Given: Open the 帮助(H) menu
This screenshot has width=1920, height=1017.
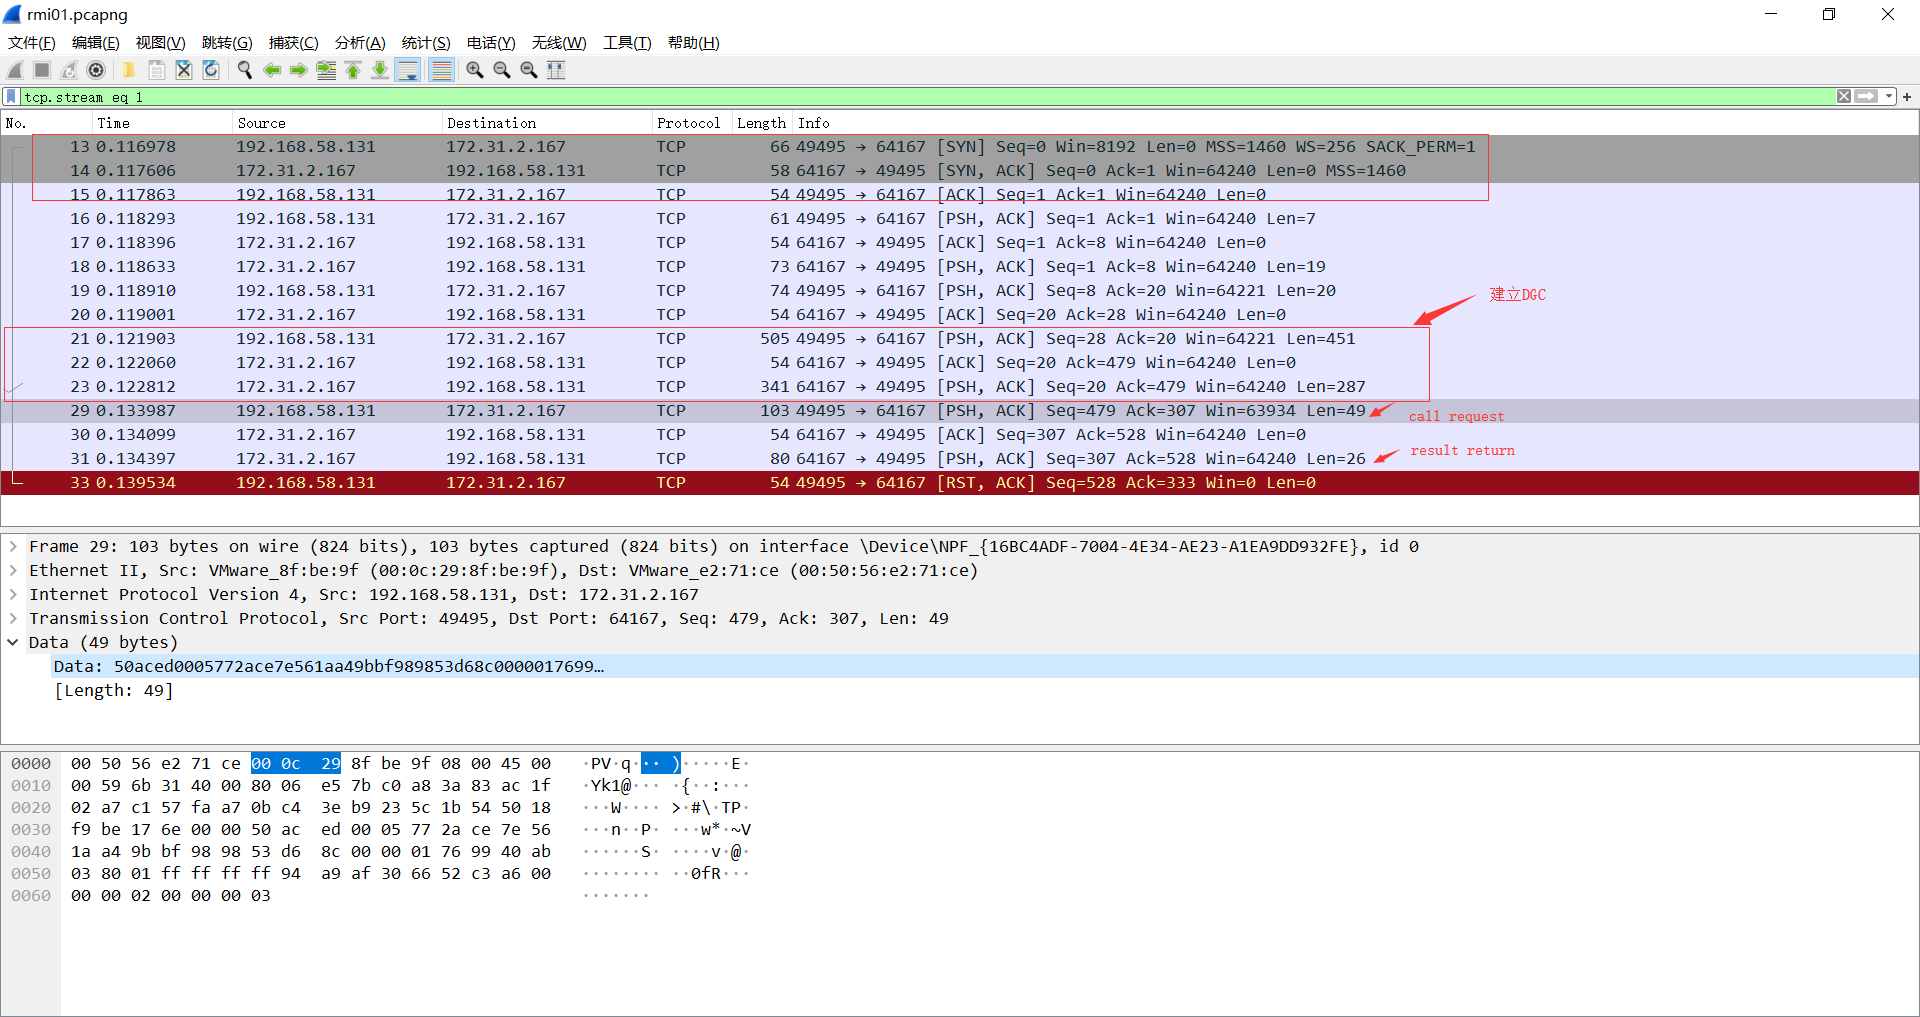Looking at the screenshot, I should [x=694, y=43].
